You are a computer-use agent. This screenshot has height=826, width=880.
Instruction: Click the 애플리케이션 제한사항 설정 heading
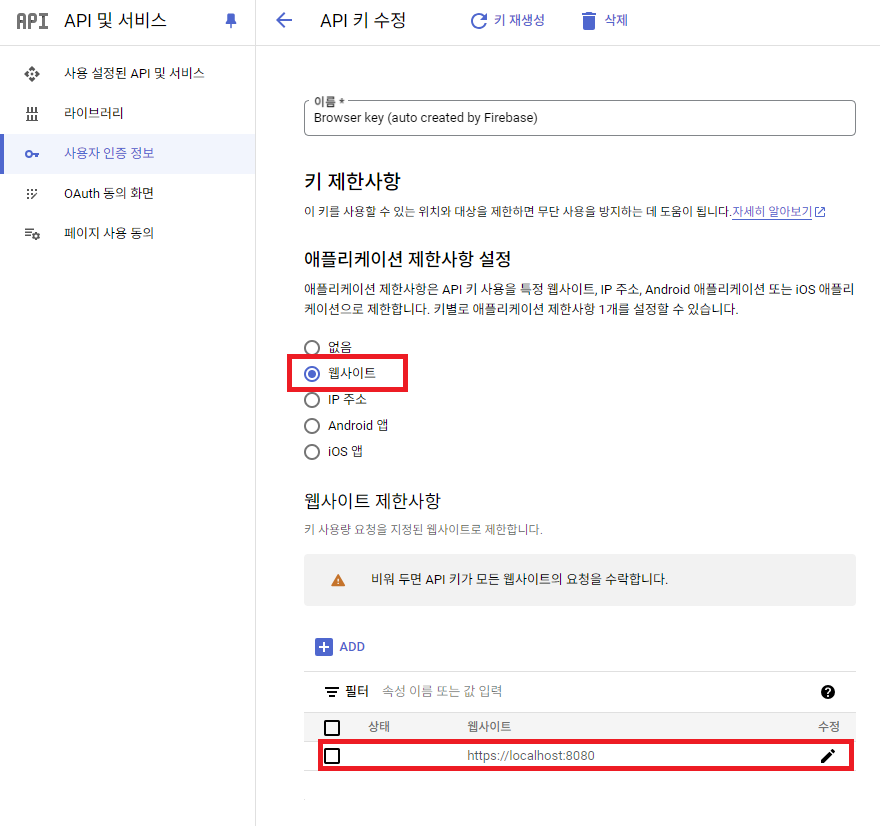(407, 259)
